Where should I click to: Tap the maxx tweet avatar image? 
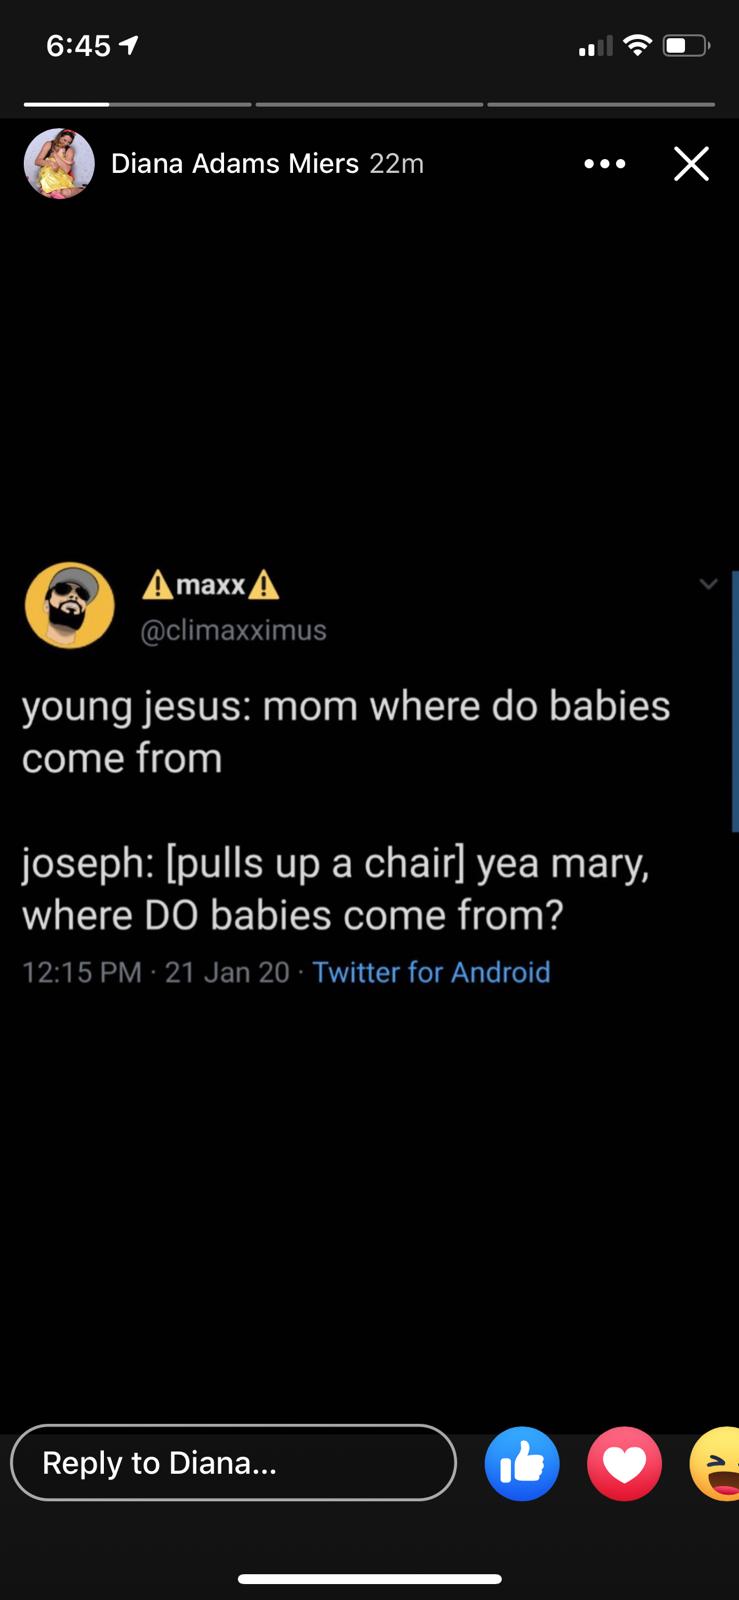69,605
